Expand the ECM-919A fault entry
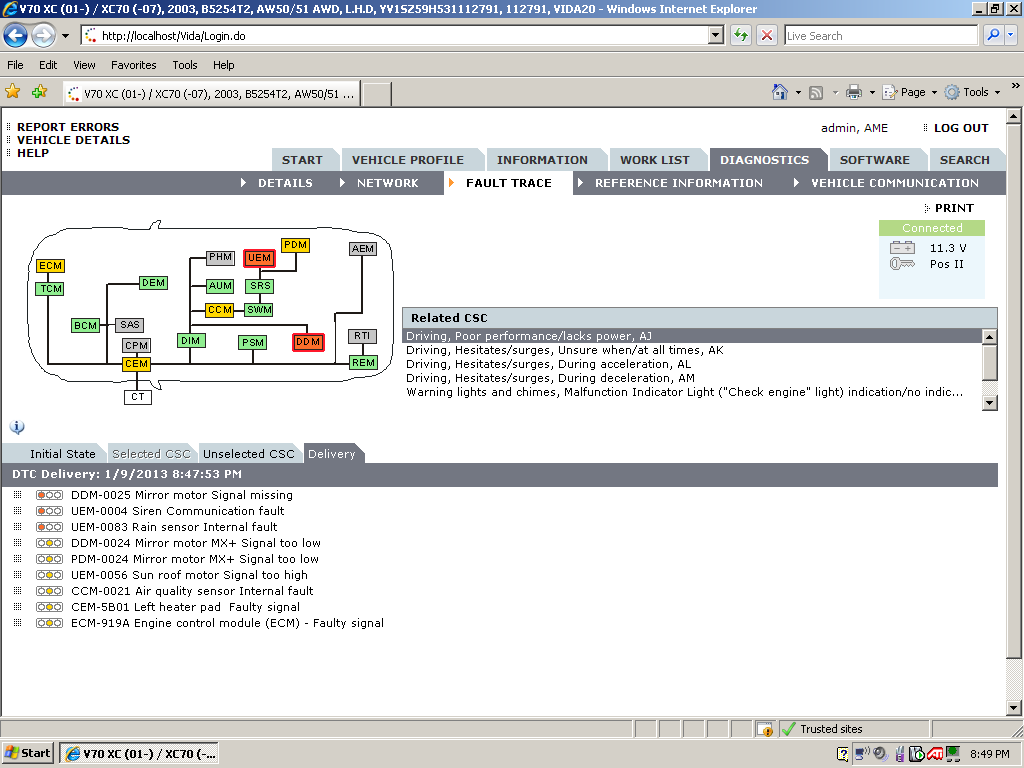 [17, 623]
